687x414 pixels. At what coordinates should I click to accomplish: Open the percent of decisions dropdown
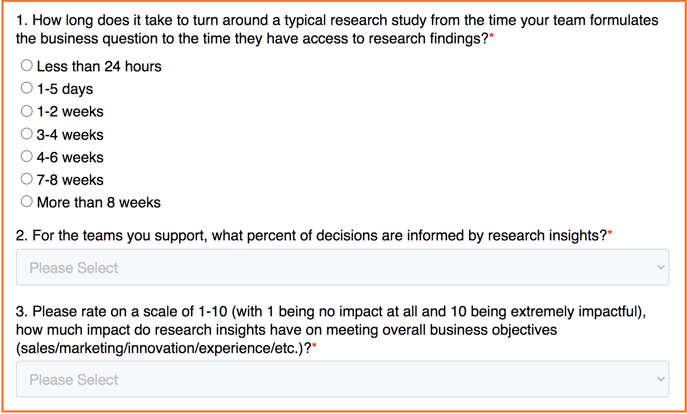tap(343, 267)
